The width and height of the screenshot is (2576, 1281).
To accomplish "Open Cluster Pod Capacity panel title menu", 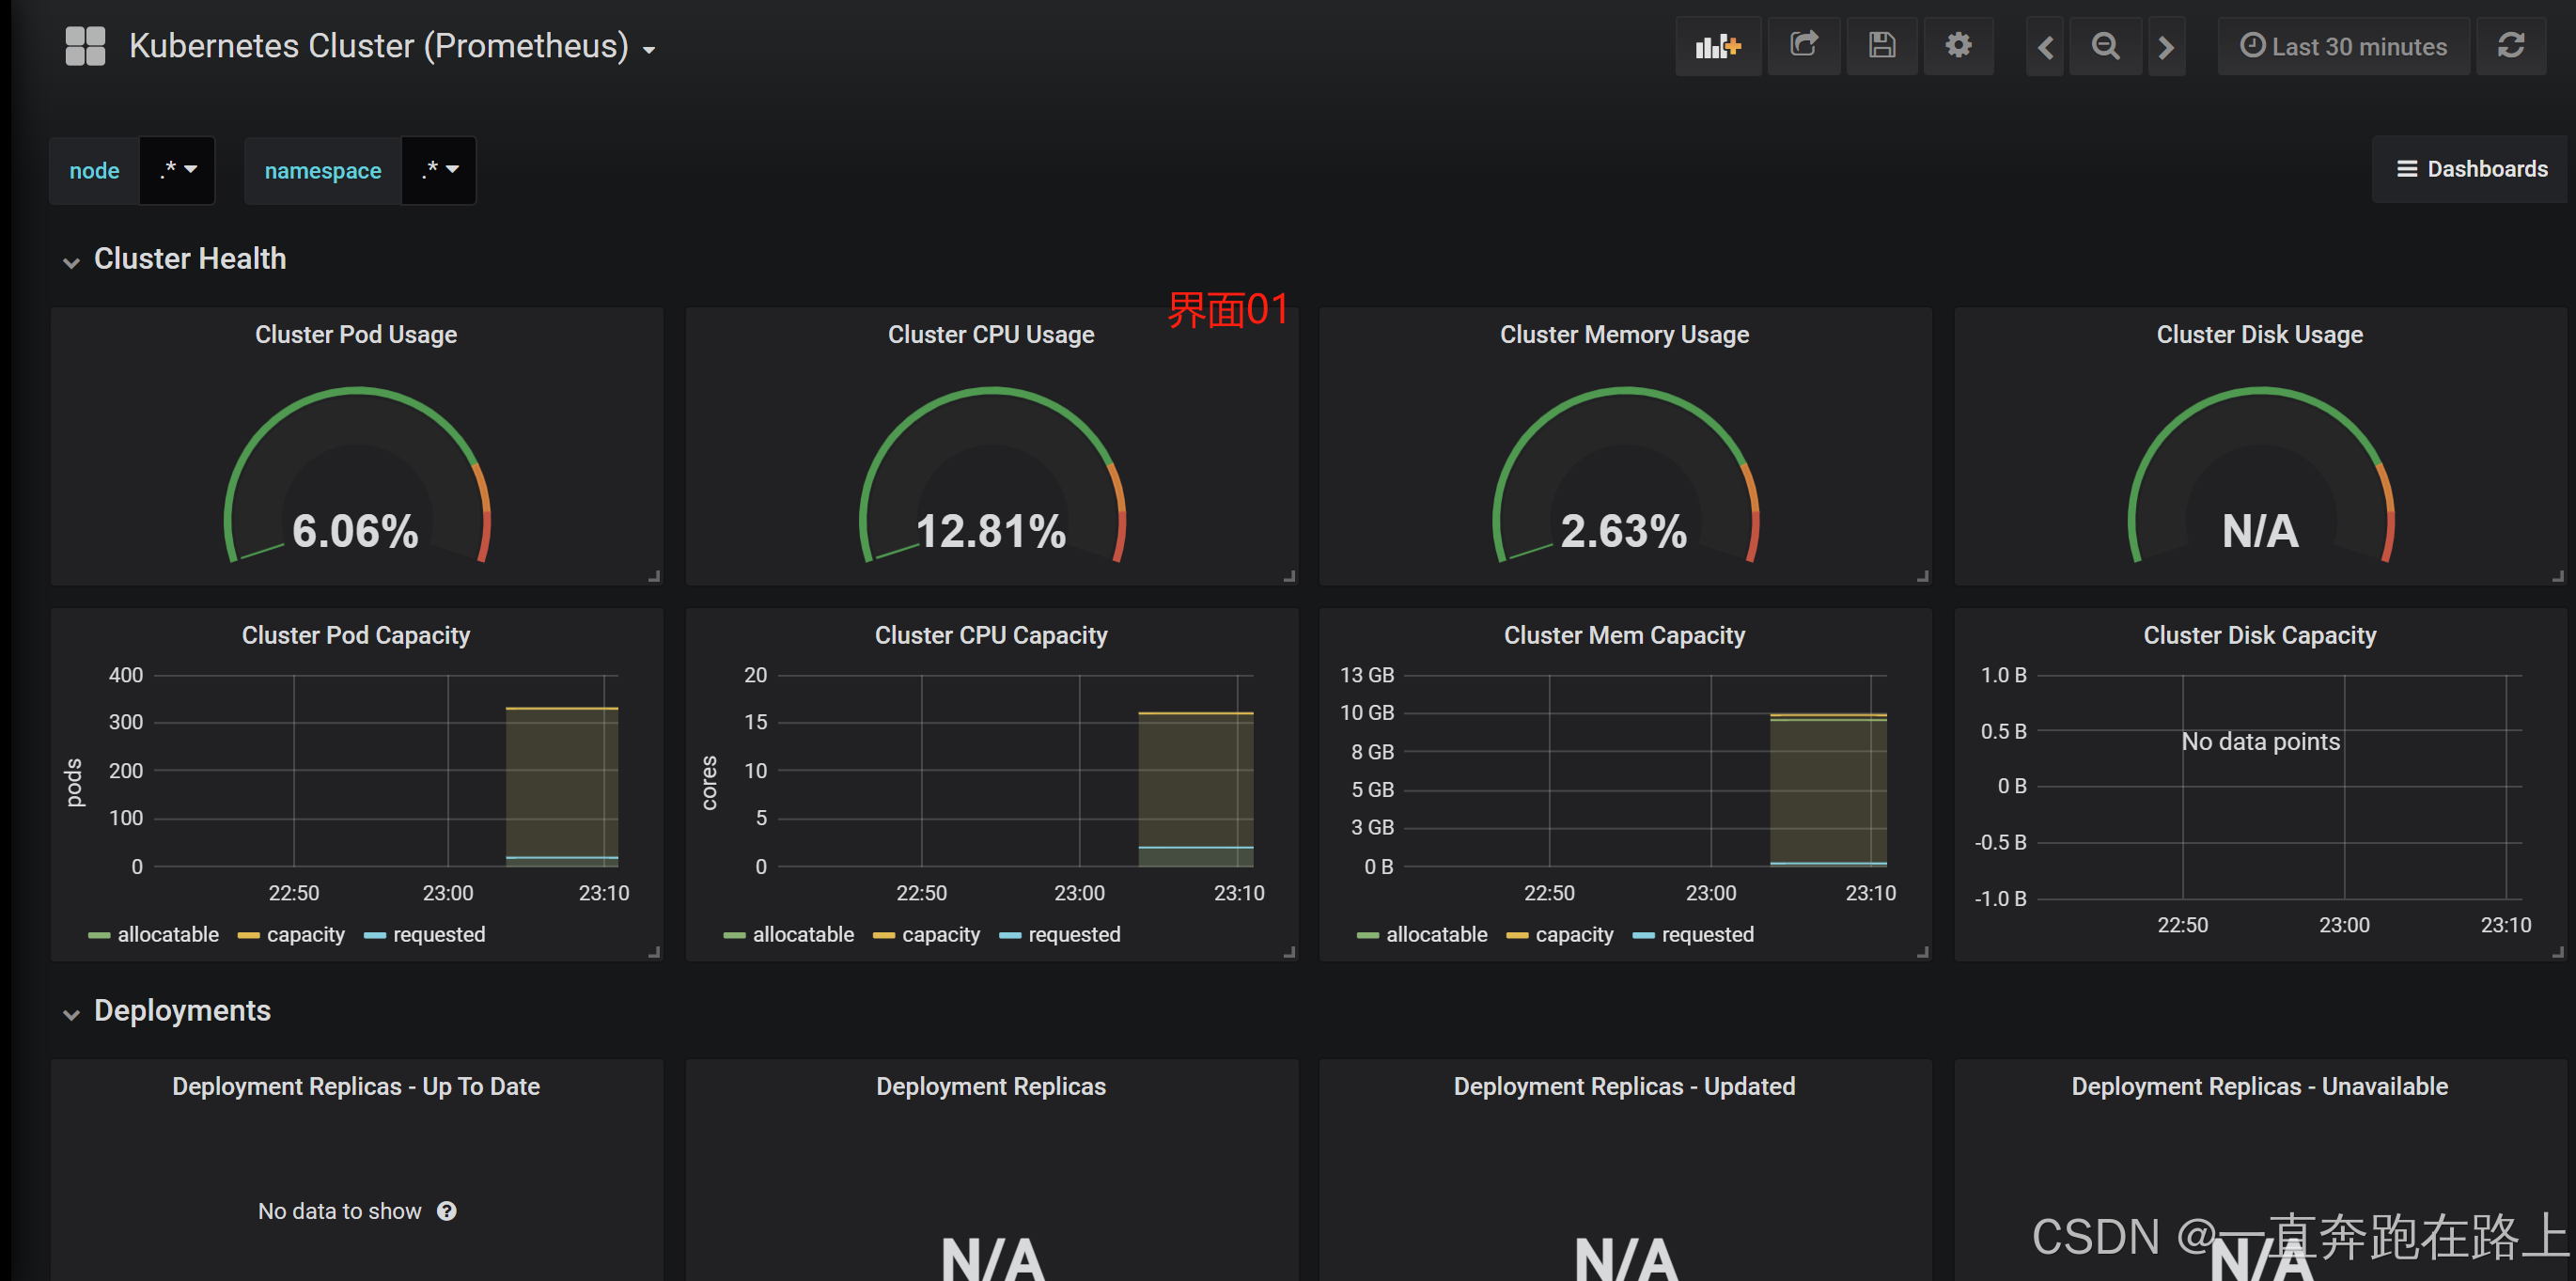I will tap(356, 636).
